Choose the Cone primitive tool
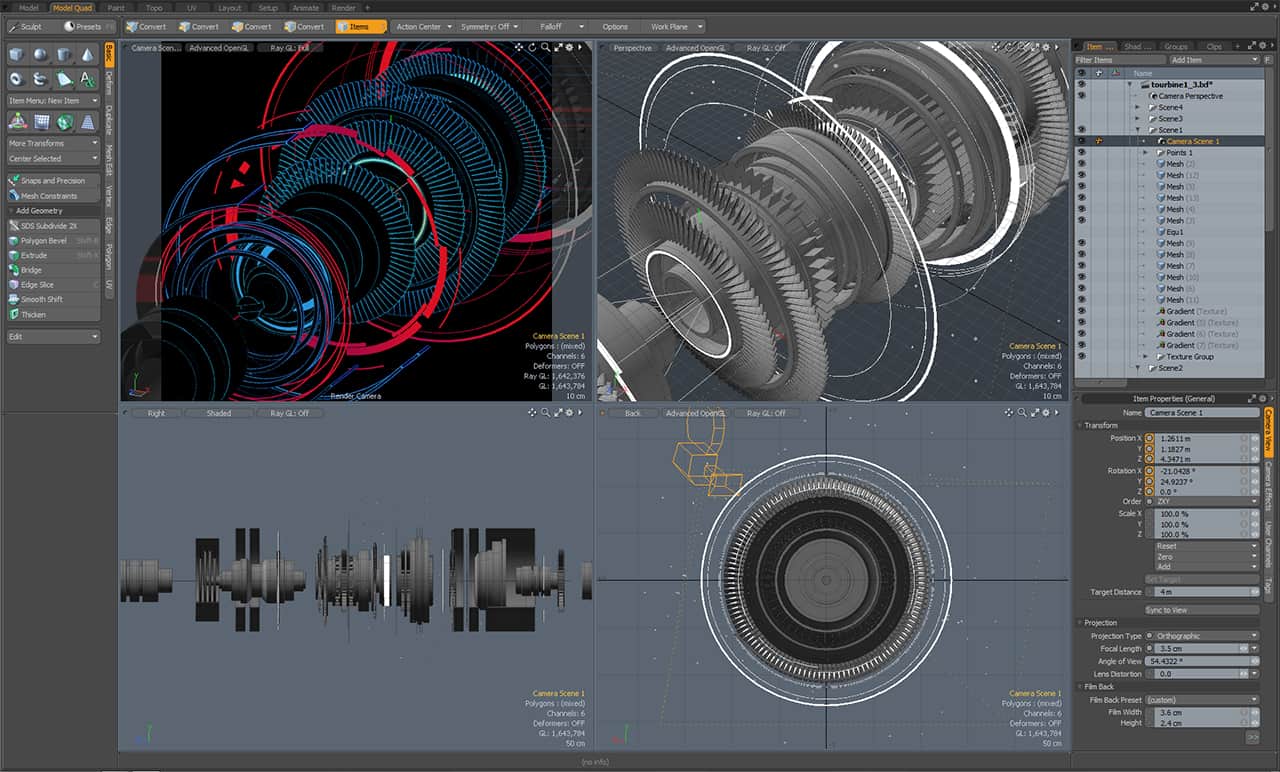The width and height of the screenshot is (1280, 772). pyautogui.click(x=87, y=55)
